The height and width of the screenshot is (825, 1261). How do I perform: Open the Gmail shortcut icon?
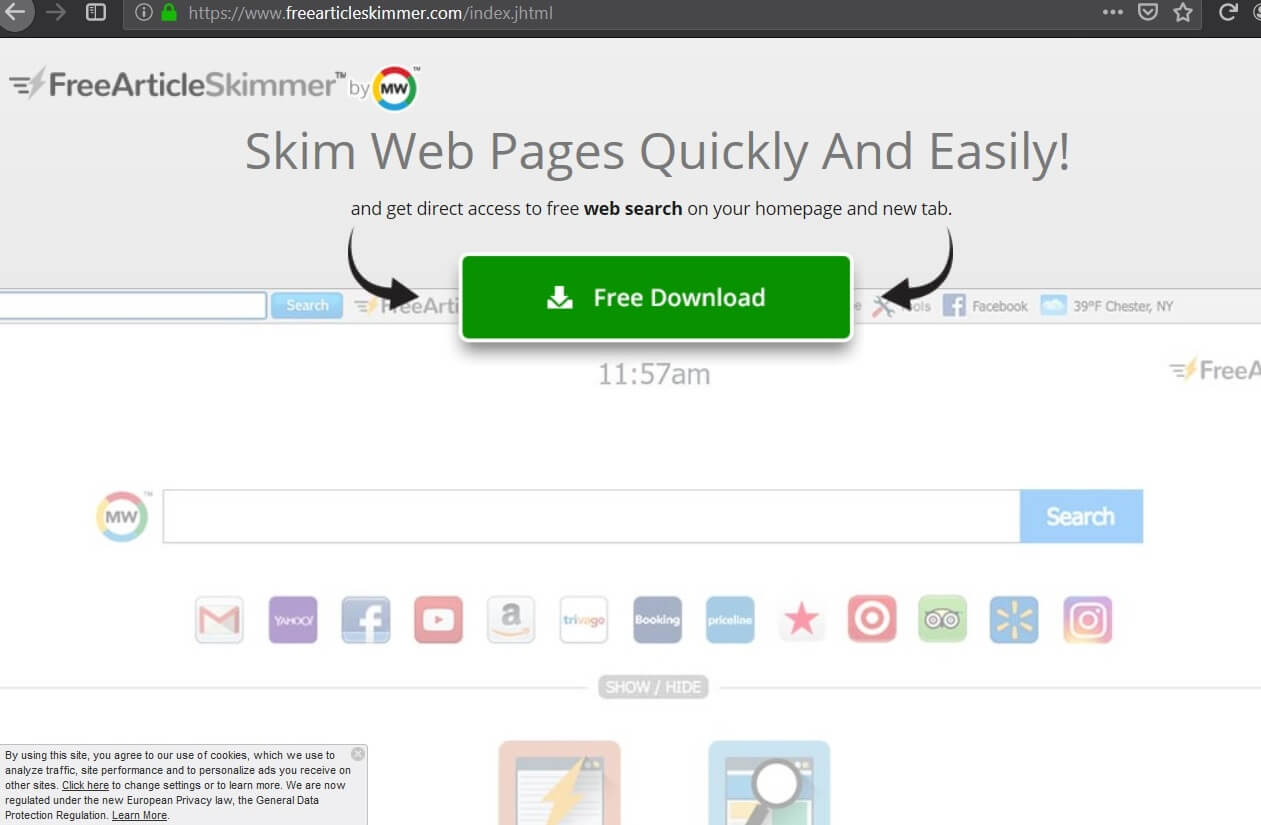220,620
